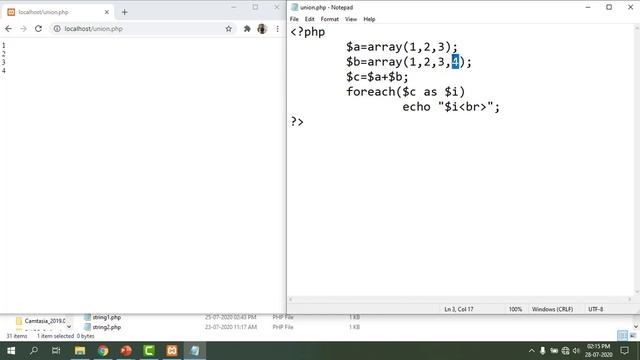Click UTF-8 encoding status entry

[596, 309]
